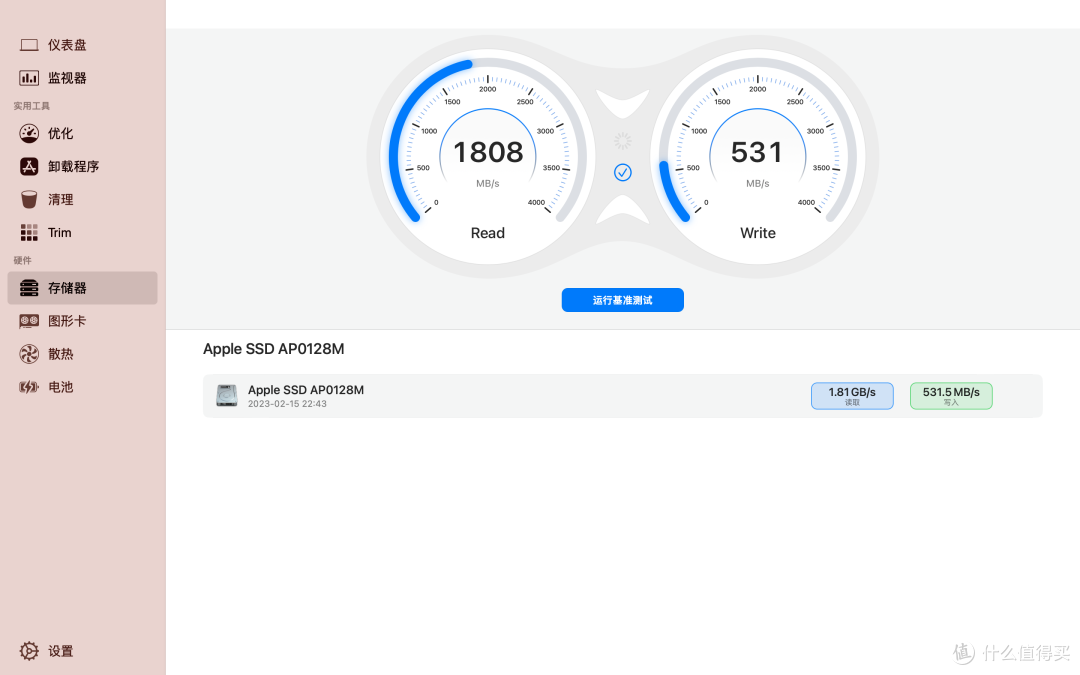The height and width of the screenshot is (675, 1080).
Task: Click the 1.81 GB/s read badge
Action: click(852, 395)
